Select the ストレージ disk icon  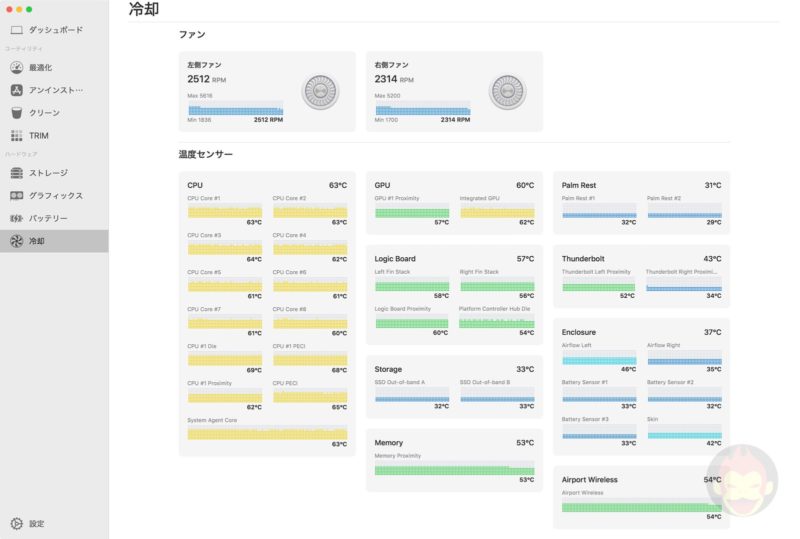[16, 173]
